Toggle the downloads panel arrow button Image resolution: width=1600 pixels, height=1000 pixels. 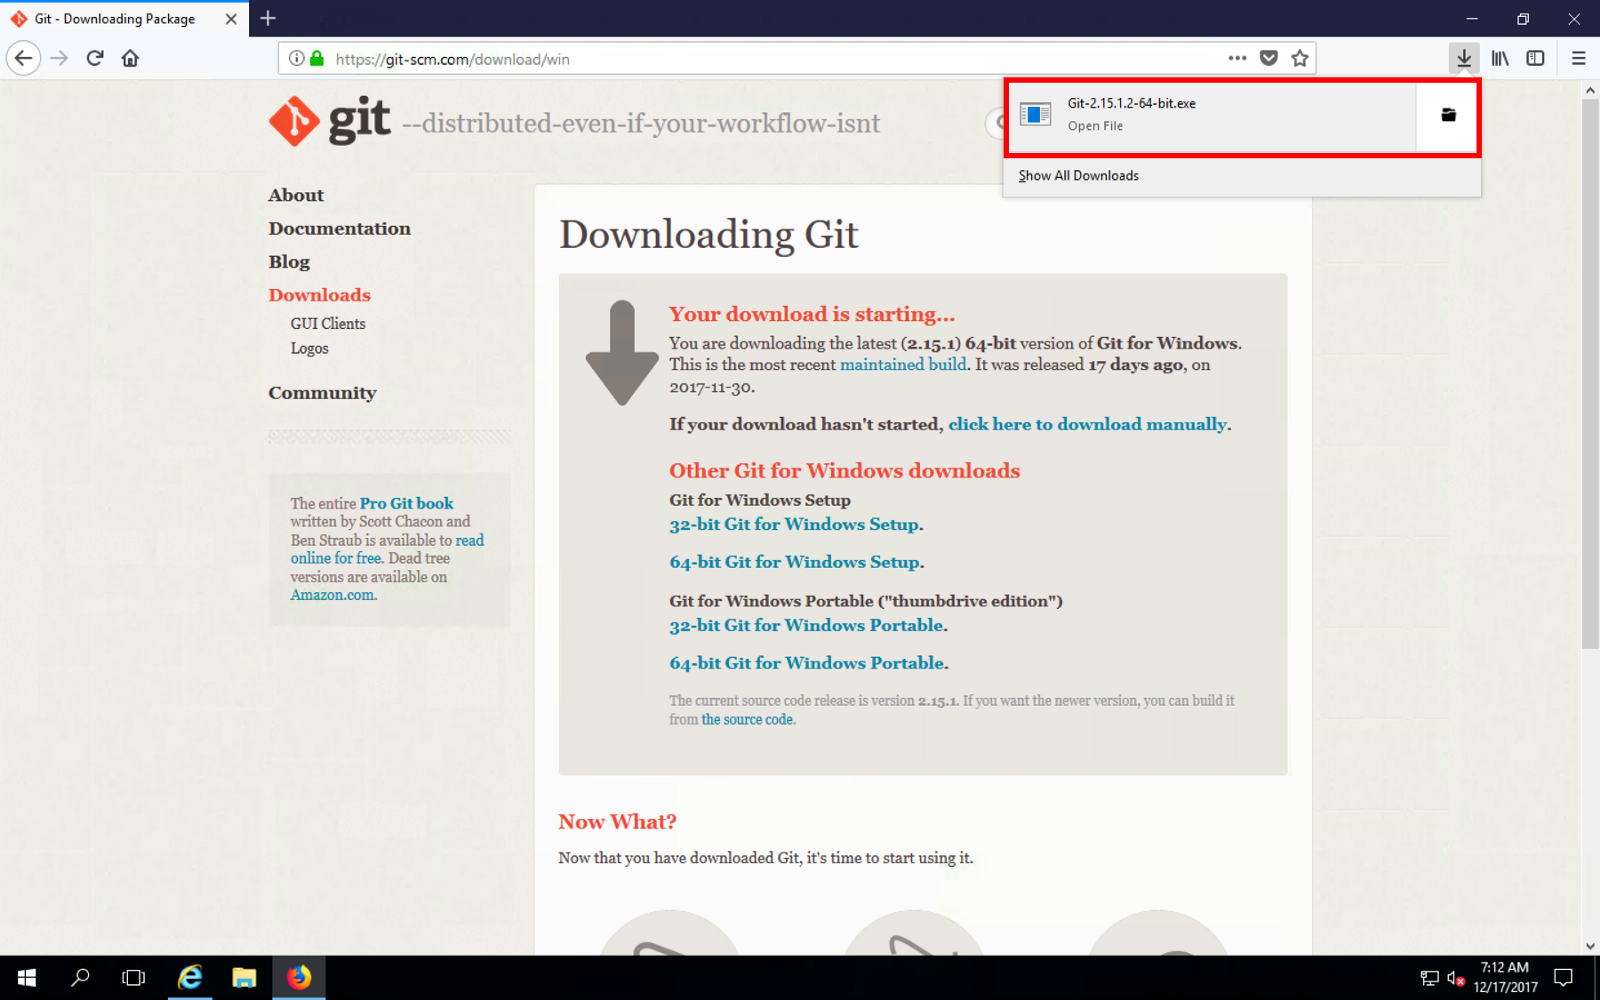click(x=1464, y=58)
